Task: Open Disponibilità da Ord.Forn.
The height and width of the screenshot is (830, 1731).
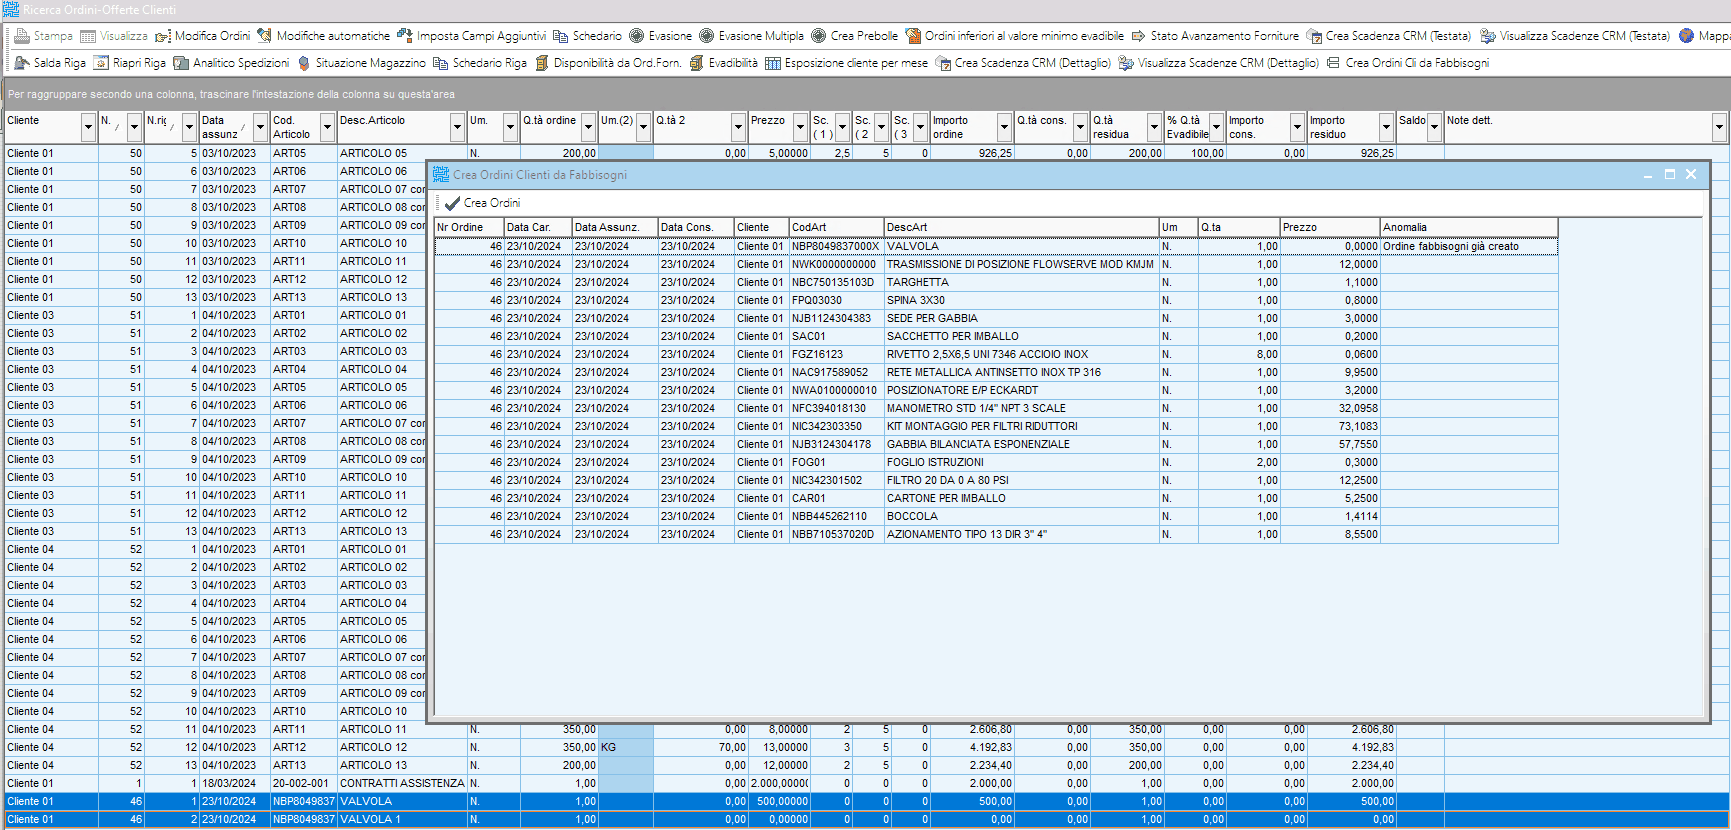Action: (x=608, y=63)
